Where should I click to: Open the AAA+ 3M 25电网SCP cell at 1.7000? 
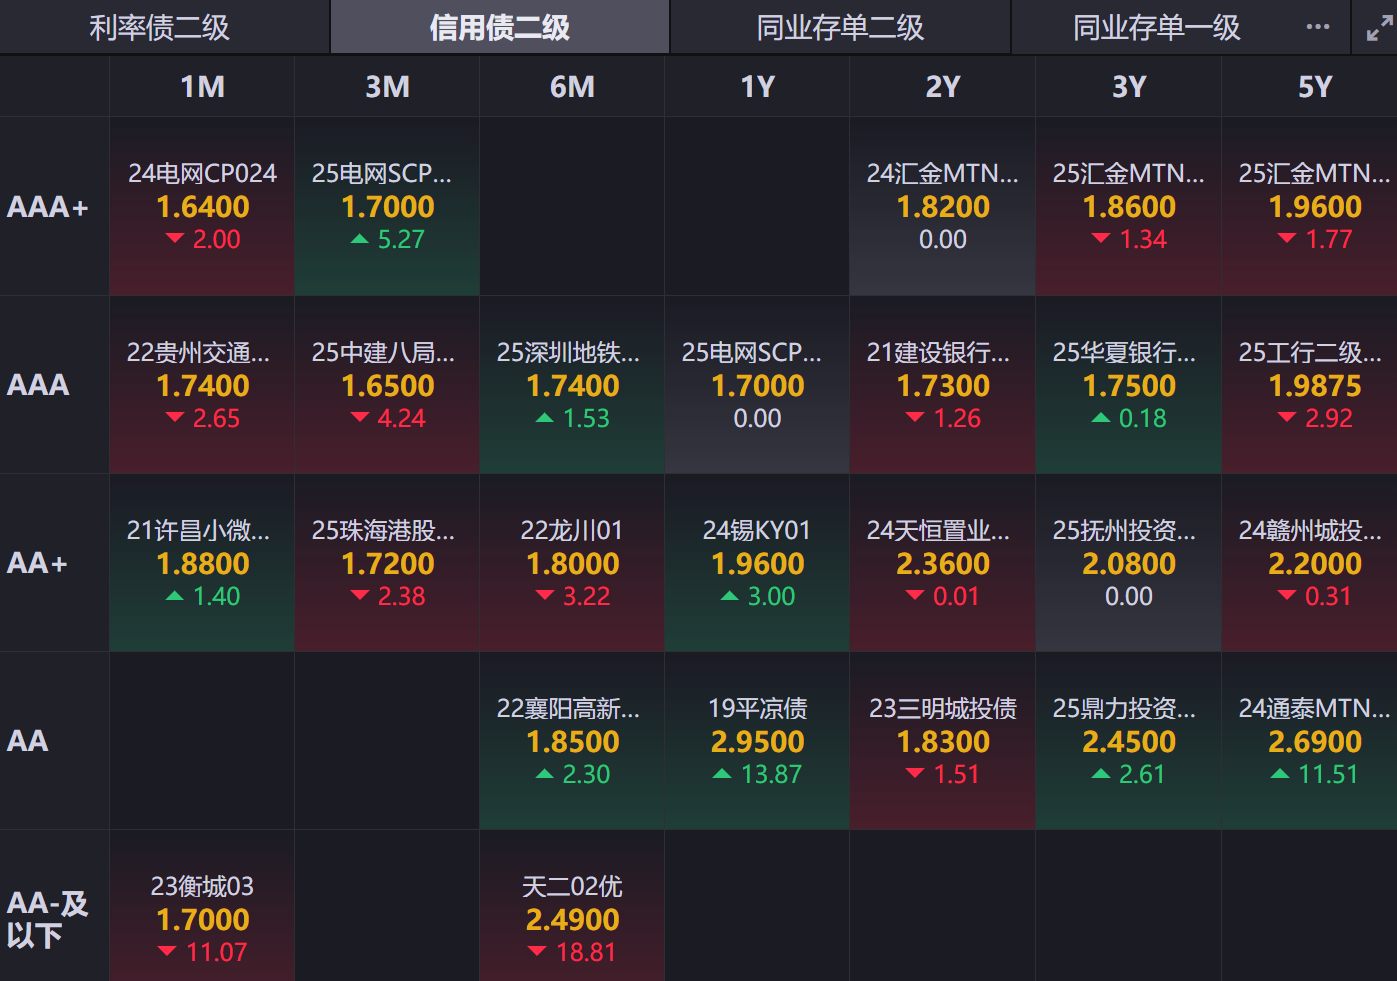387,207
